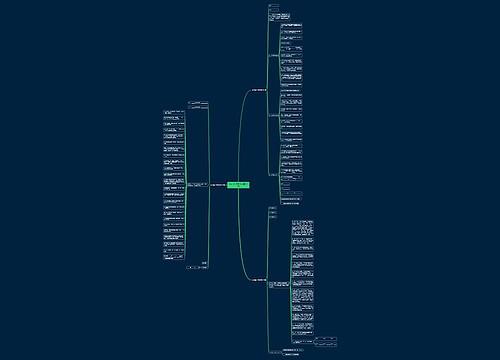Select the lower-right subtopic feeding the long leaf column
The height and width of the screenshot is (360, 500).
pos(279,285)
